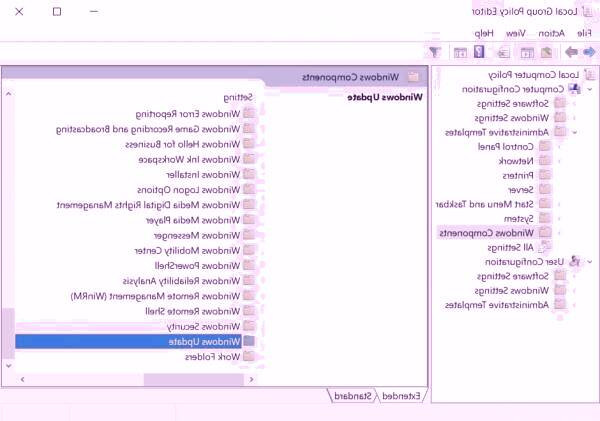The width and height of the screenshot is (600, 421).
Task: Click the Local Group Policy Editor title icon
Action: [587, 11]
